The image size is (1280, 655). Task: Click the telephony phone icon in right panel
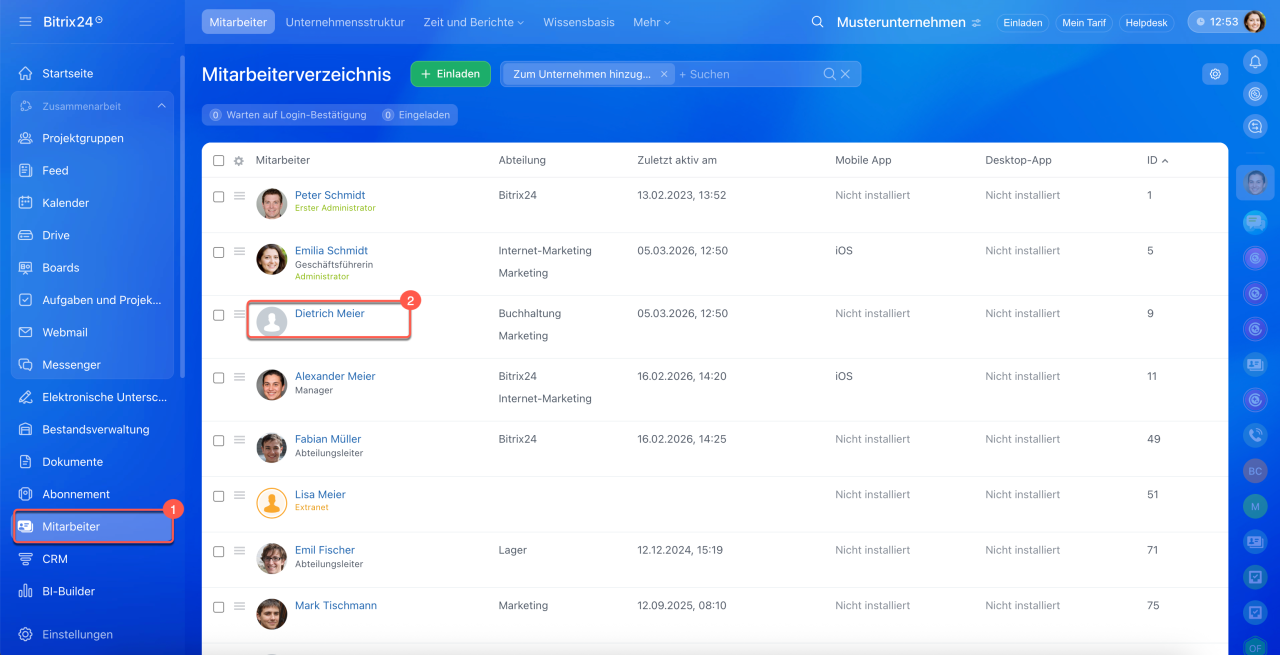tap(1255, 435)
